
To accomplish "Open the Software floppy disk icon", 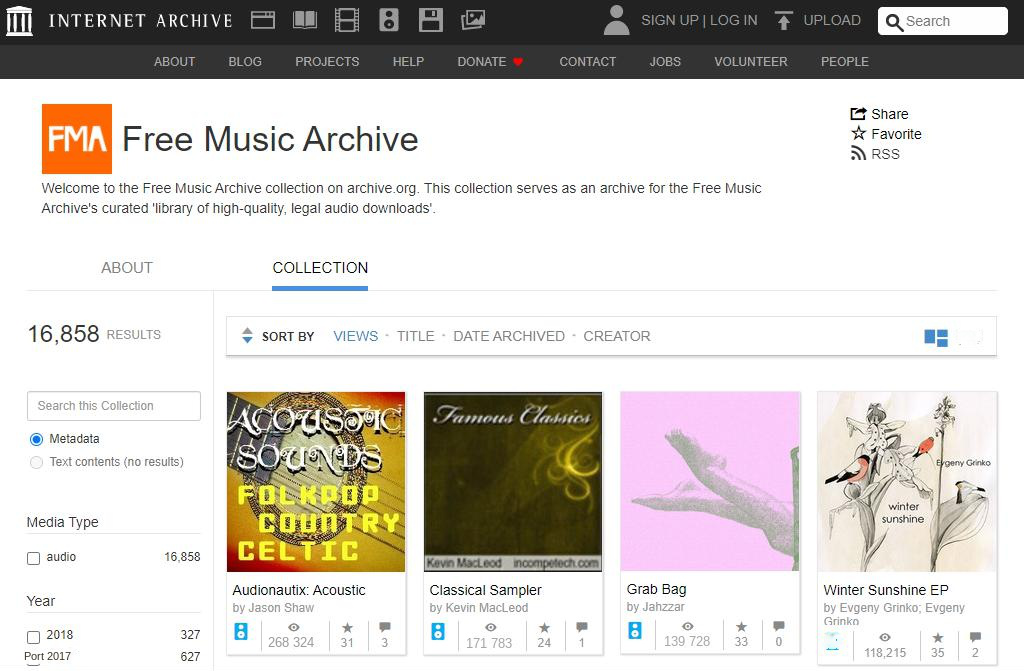I will [x=431, y=19].
